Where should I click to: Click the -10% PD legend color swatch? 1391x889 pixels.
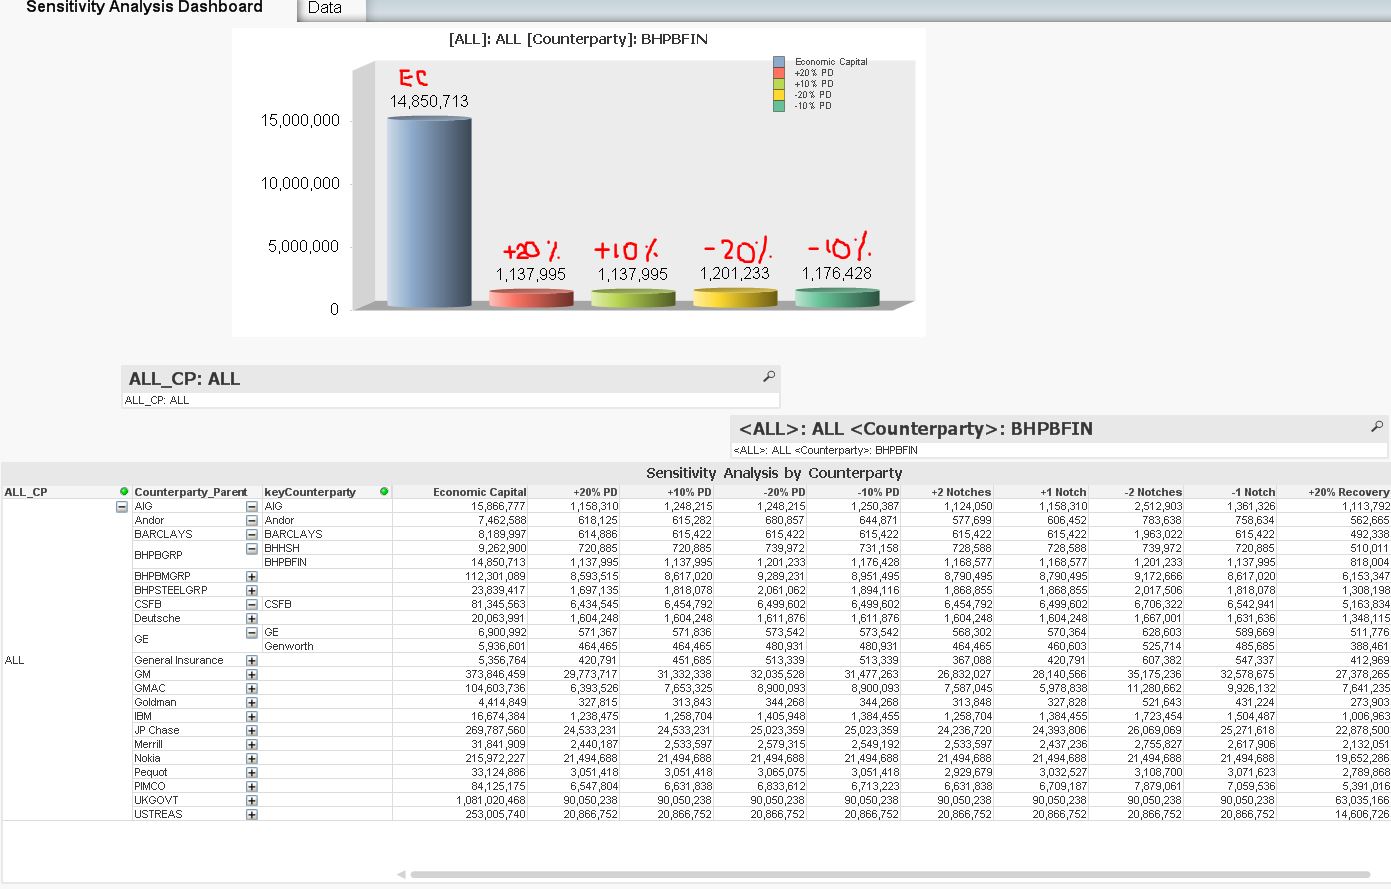click(x=779, y=106)
